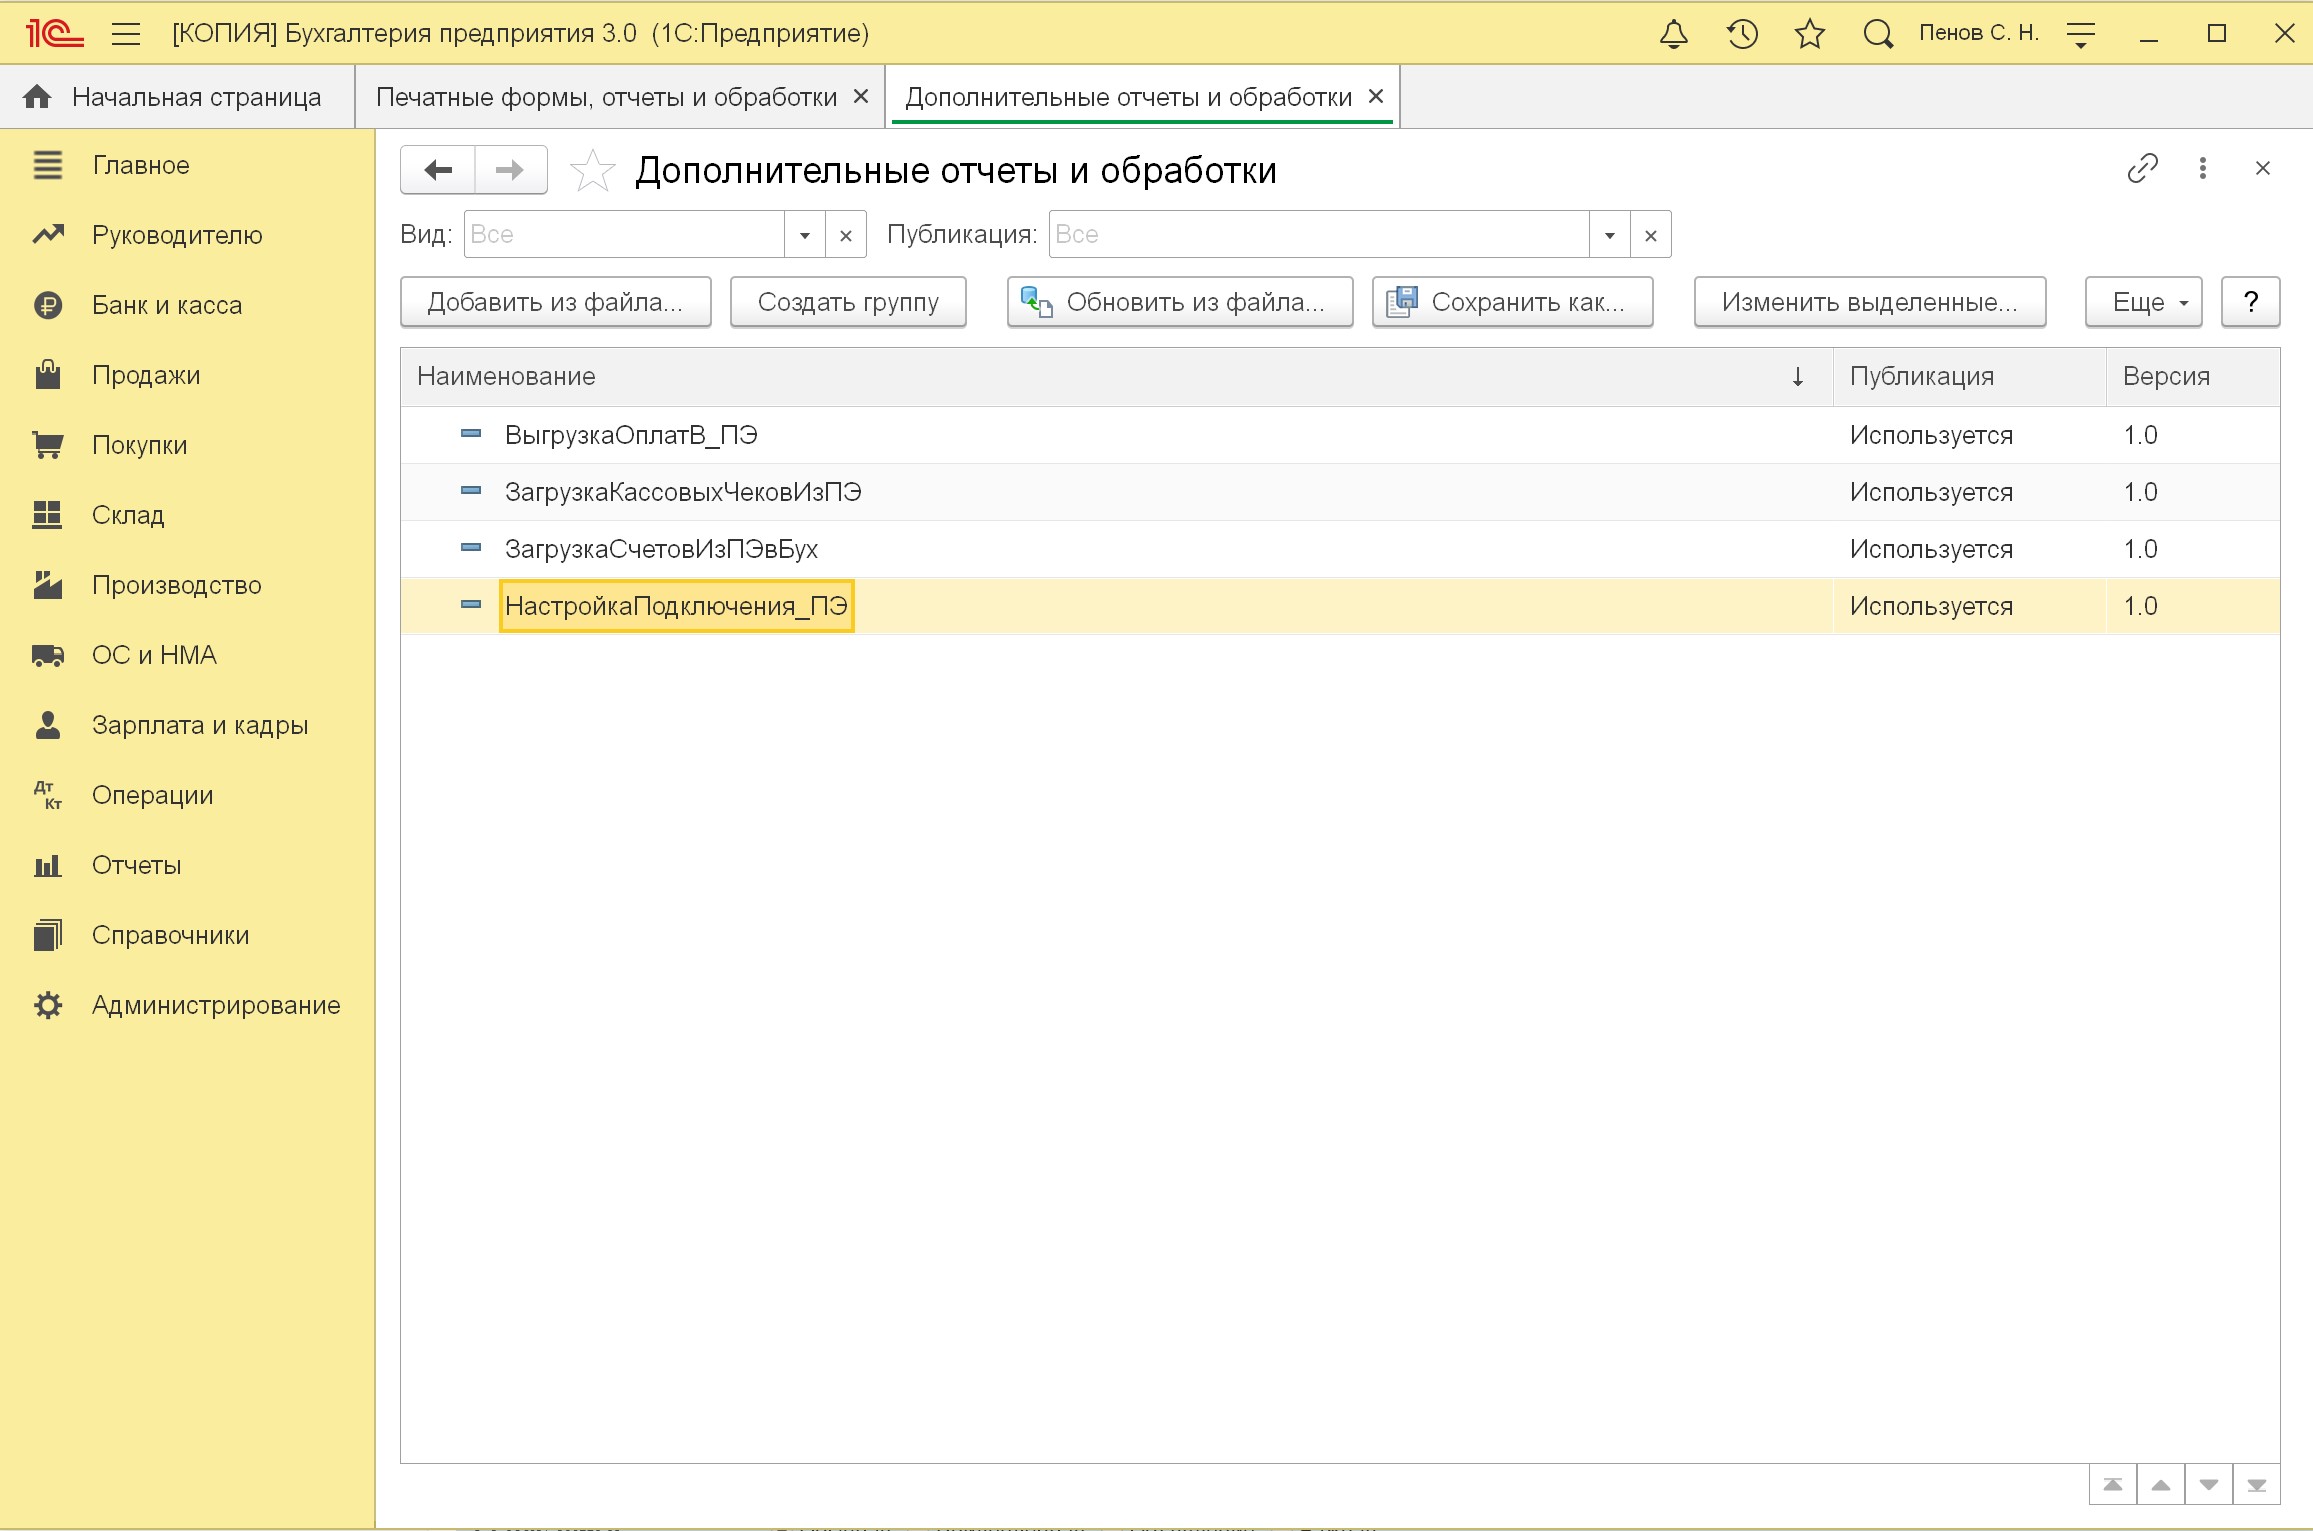2313x1531 pixels.
Task: Click Добавить из файла button
Action: (555, 302)
